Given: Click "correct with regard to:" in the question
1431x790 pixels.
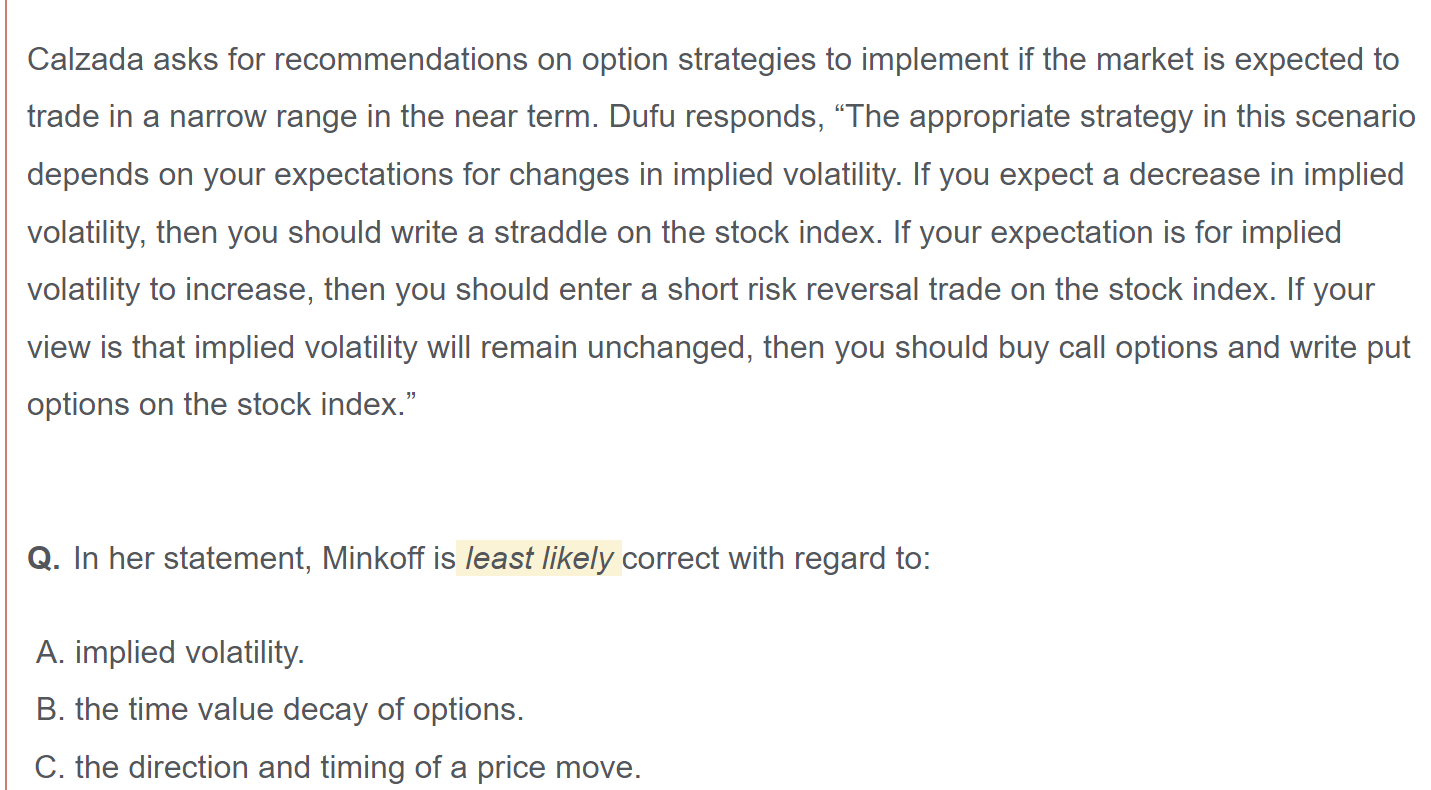Looking at the screenshot, I should pos(776,558).
